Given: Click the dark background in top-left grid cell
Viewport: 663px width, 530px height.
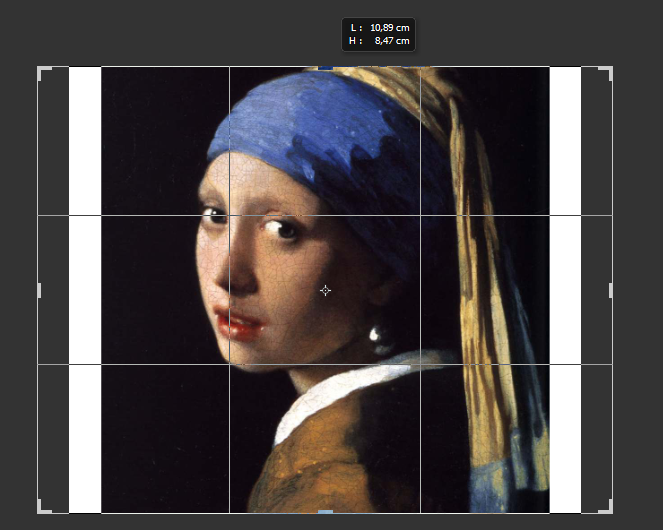Looking at the screenshot, I should pyautogui.click(x=150, y=140).
